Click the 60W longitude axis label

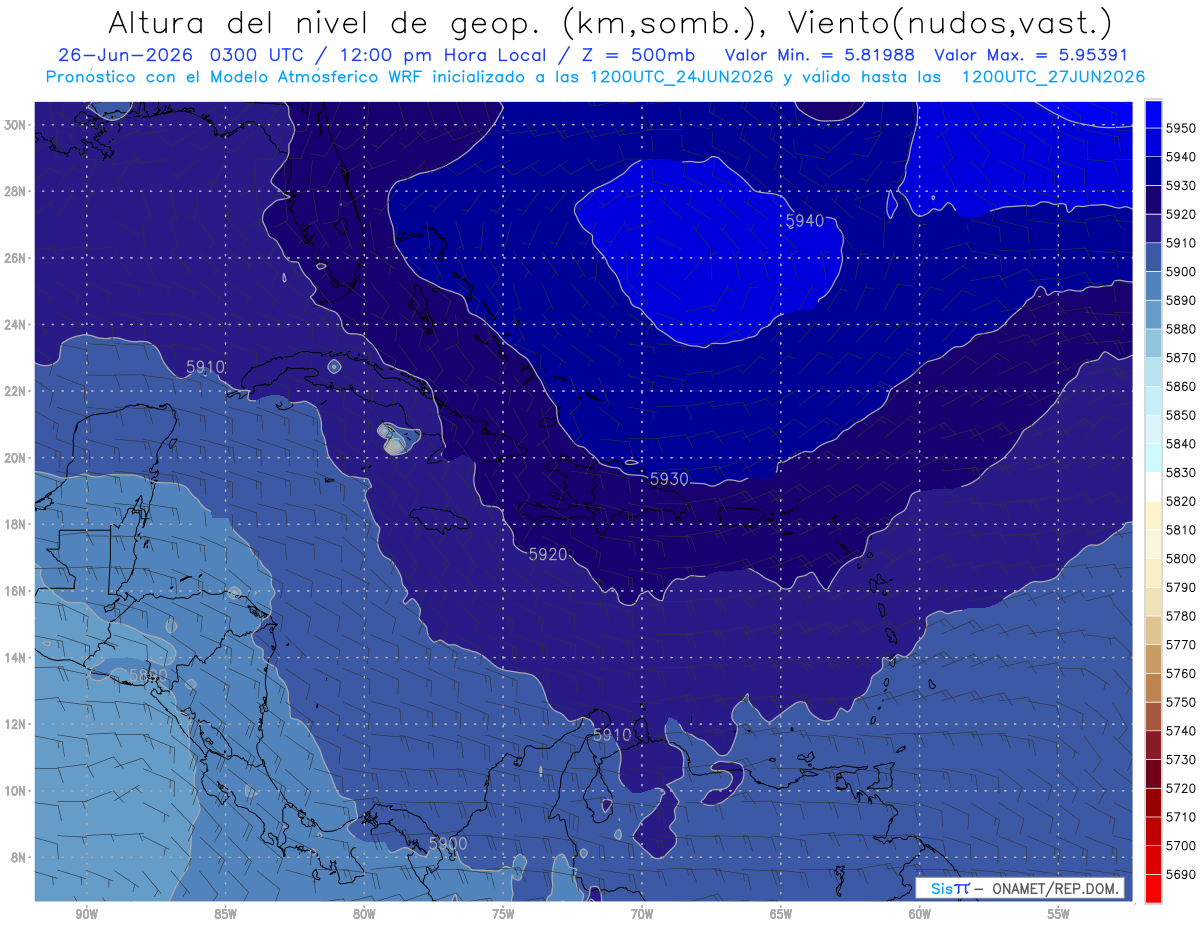click(x=920, y=914)
